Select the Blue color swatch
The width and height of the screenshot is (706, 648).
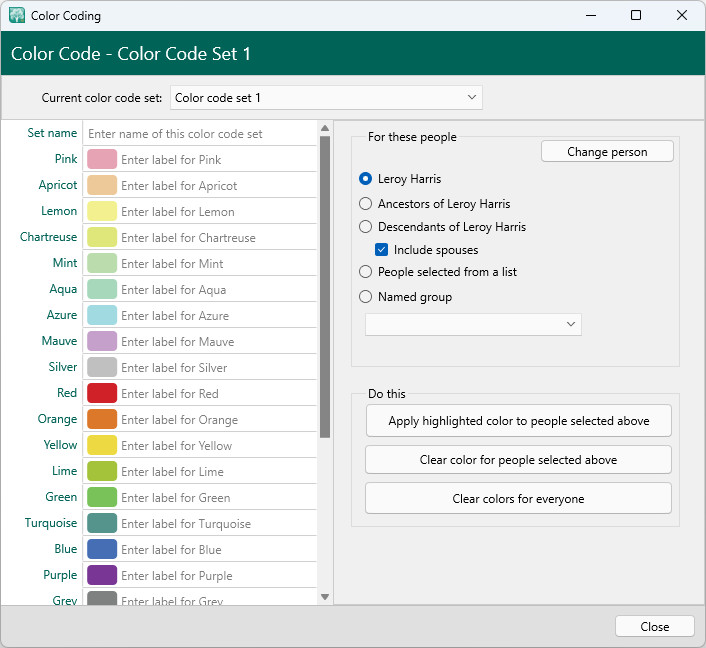(x=102, y=549)
